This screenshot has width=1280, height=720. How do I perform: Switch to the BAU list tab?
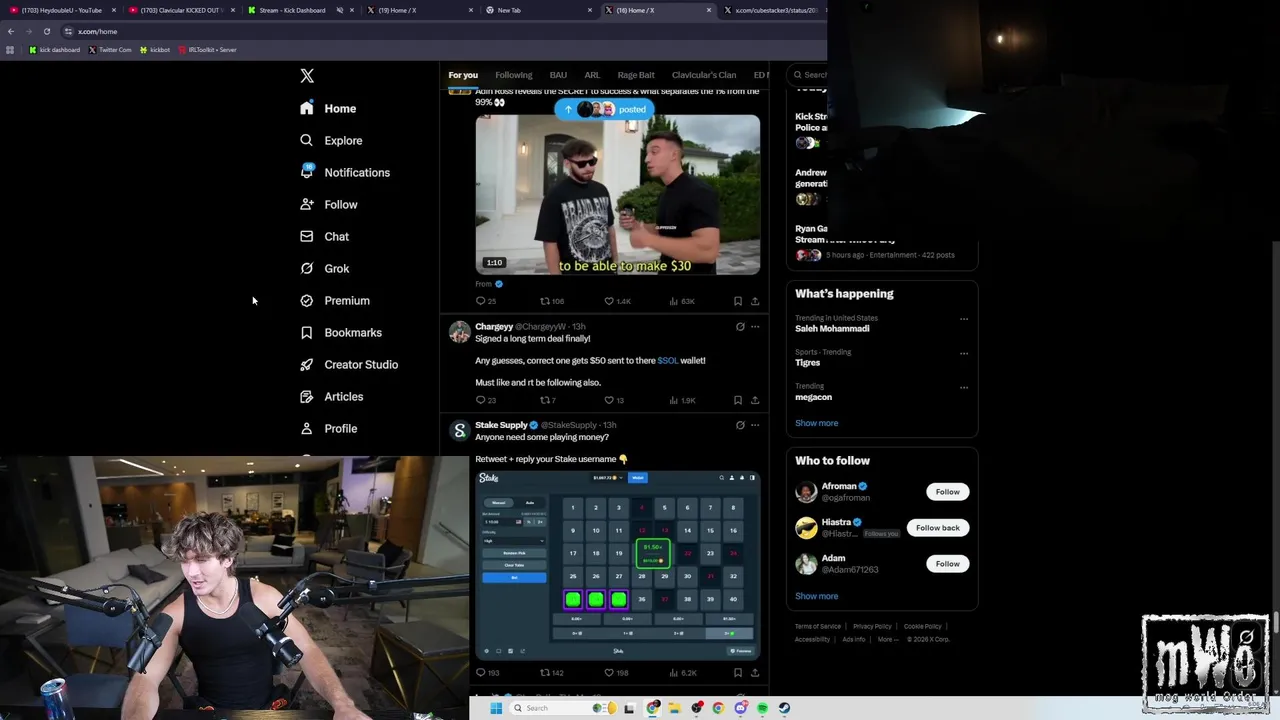[x=558, y=75]
